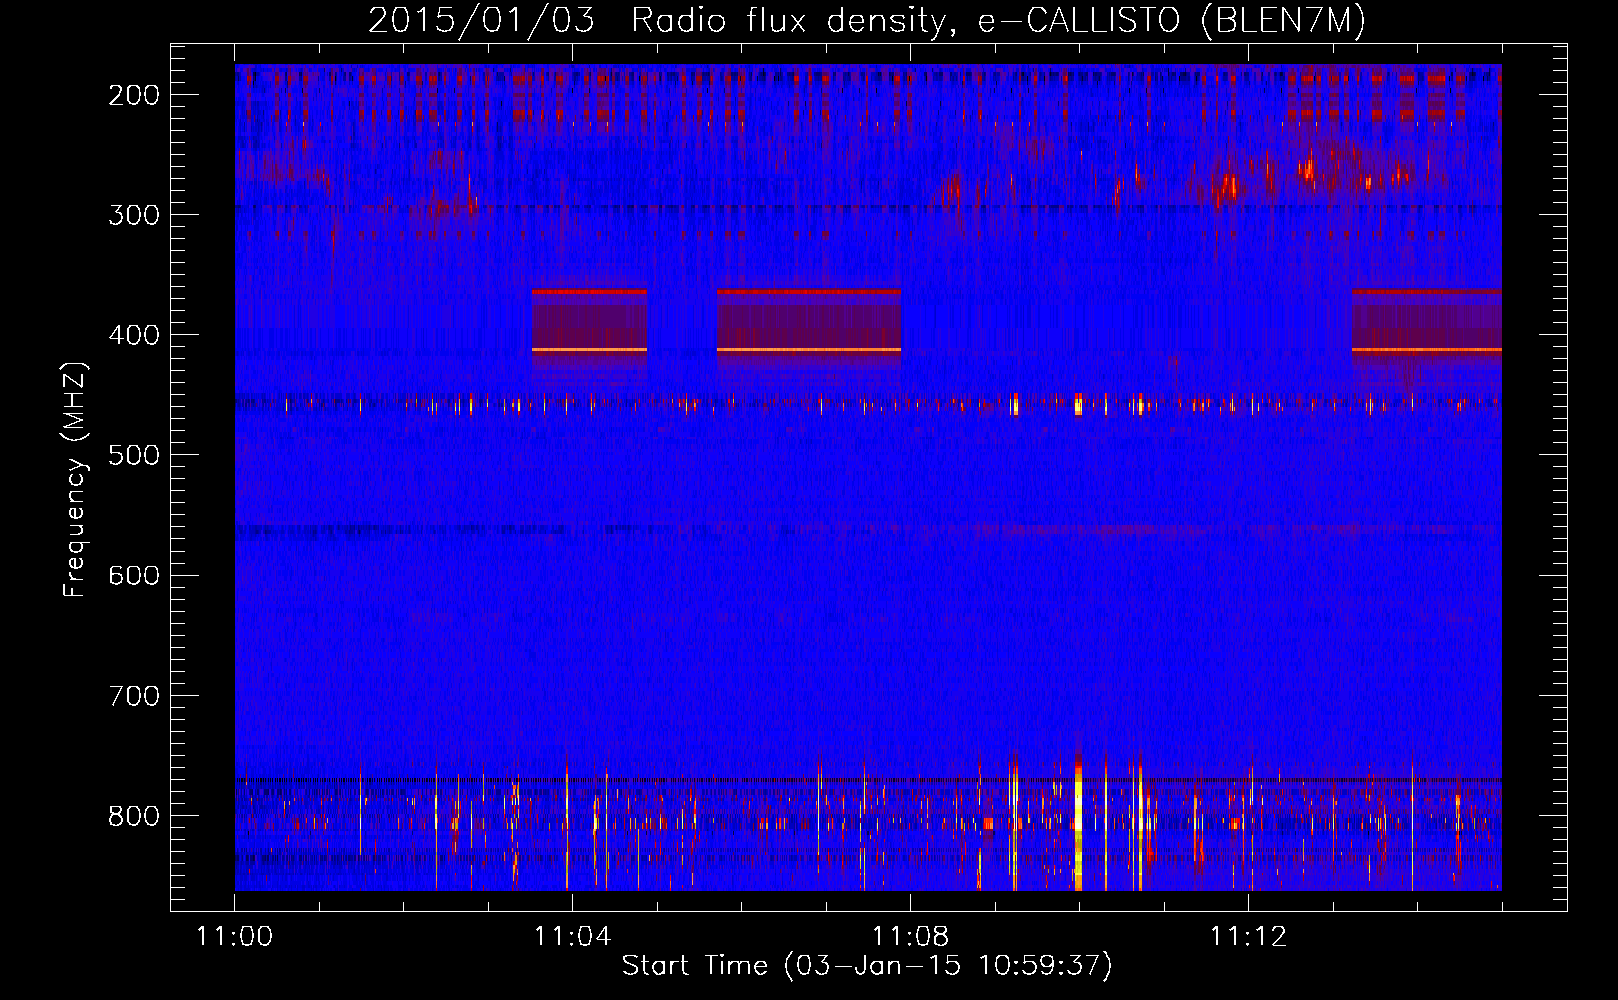
Task: Click the Start Time axis label
Action: [x=867, y=966]
